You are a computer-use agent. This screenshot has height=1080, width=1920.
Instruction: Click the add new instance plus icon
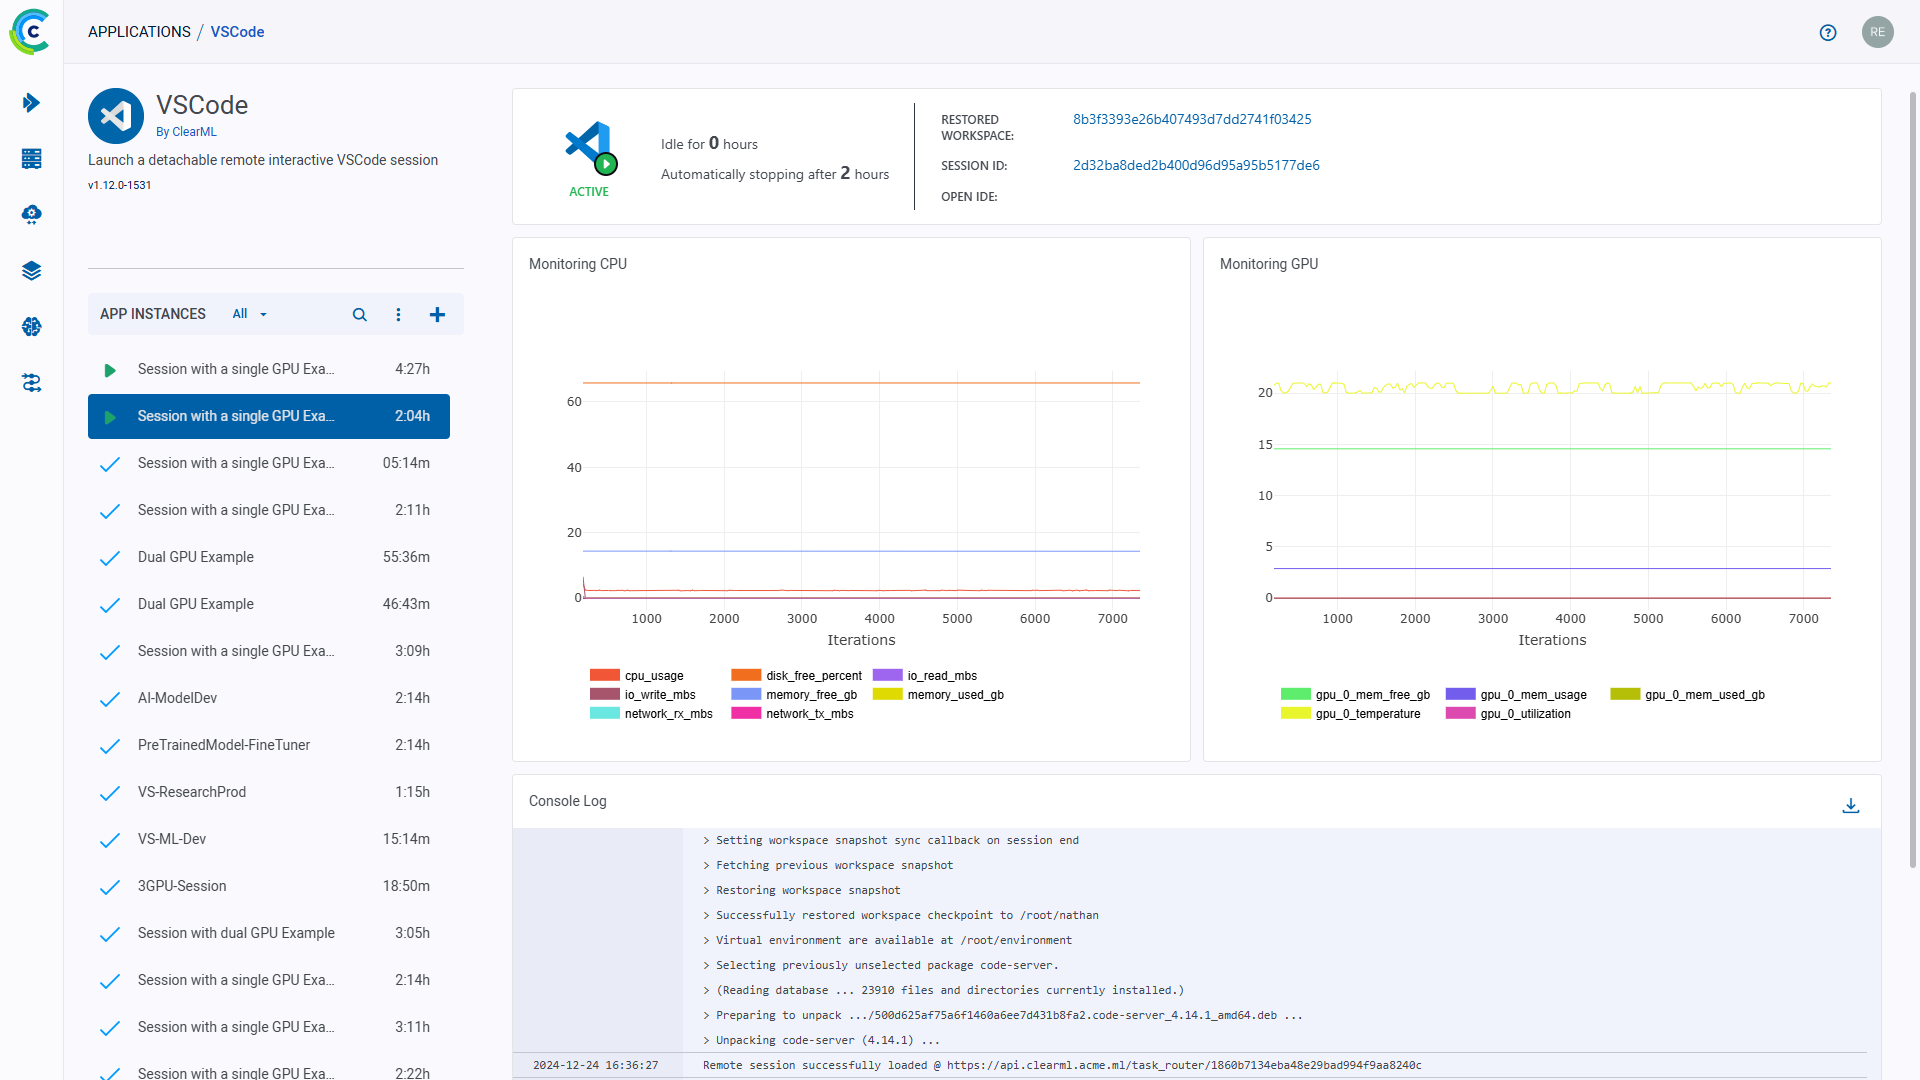click(438, 314)
